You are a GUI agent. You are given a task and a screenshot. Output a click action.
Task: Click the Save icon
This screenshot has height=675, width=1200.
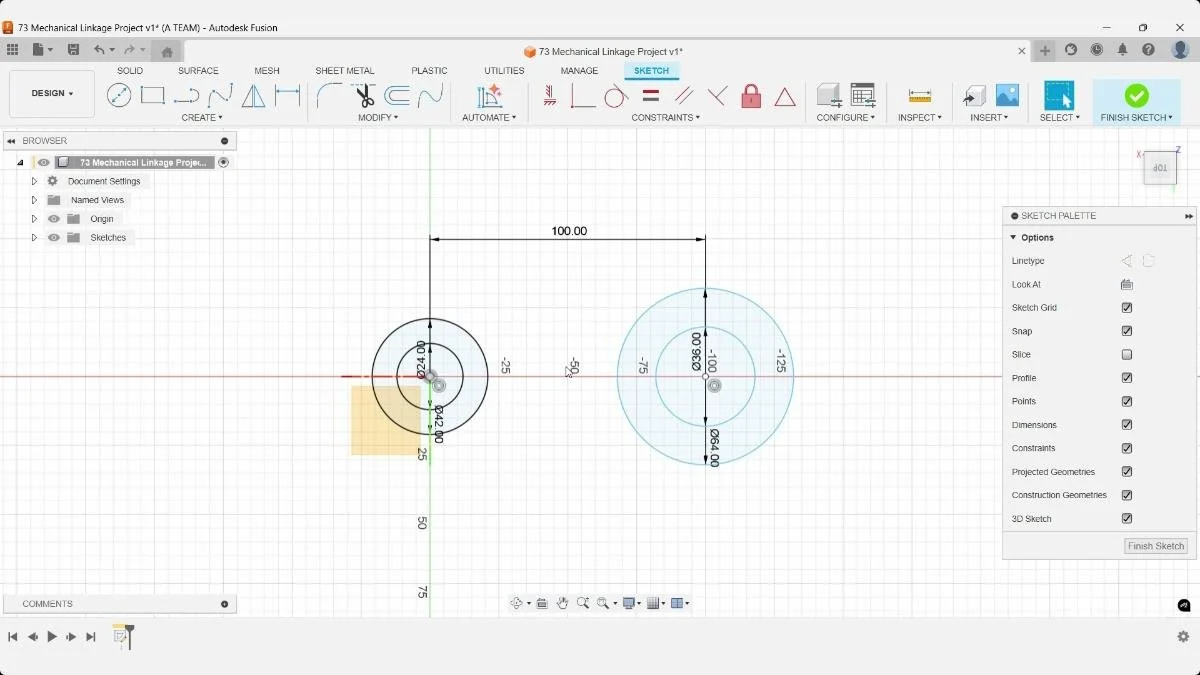pos(73,50)
